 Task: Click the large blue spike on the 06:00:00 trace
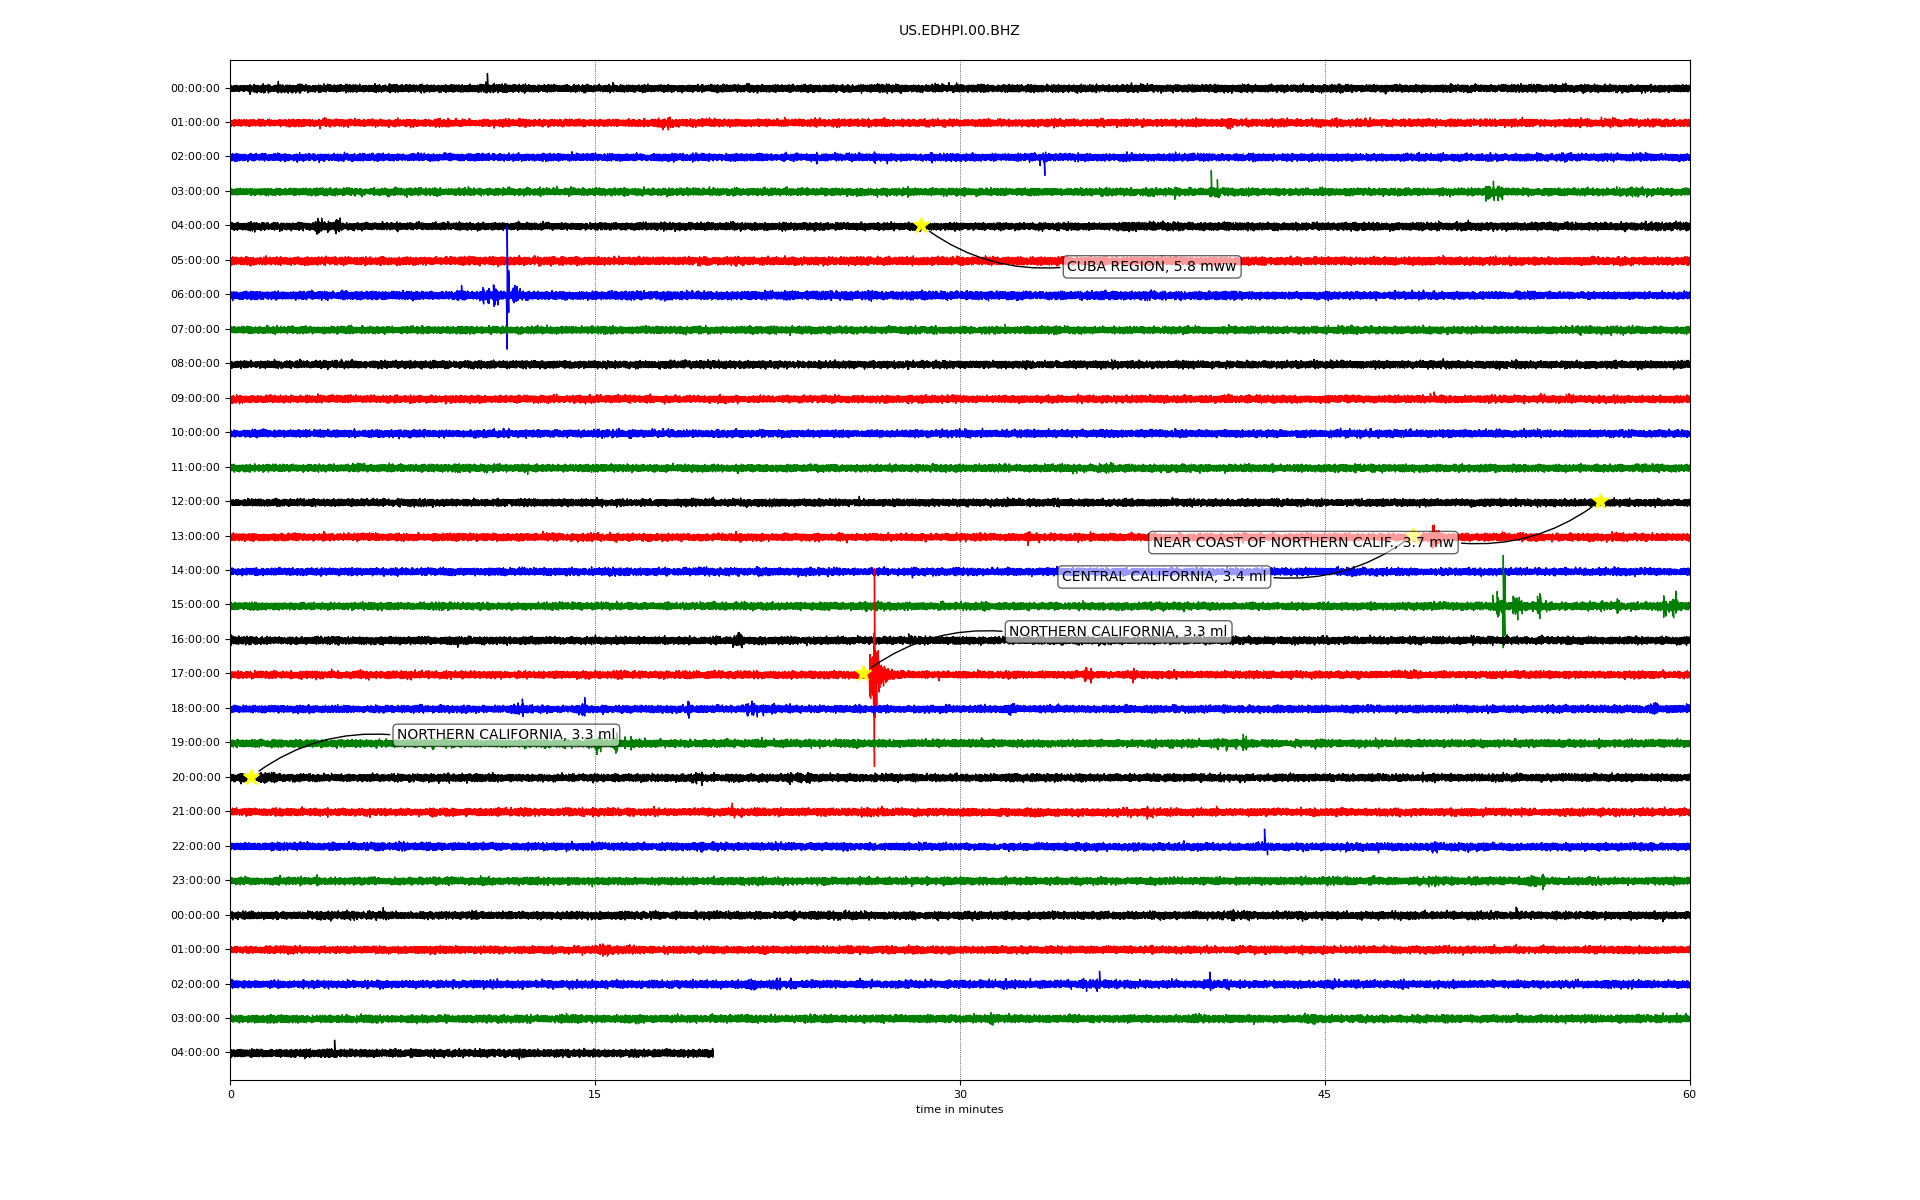tap(507, 285)
